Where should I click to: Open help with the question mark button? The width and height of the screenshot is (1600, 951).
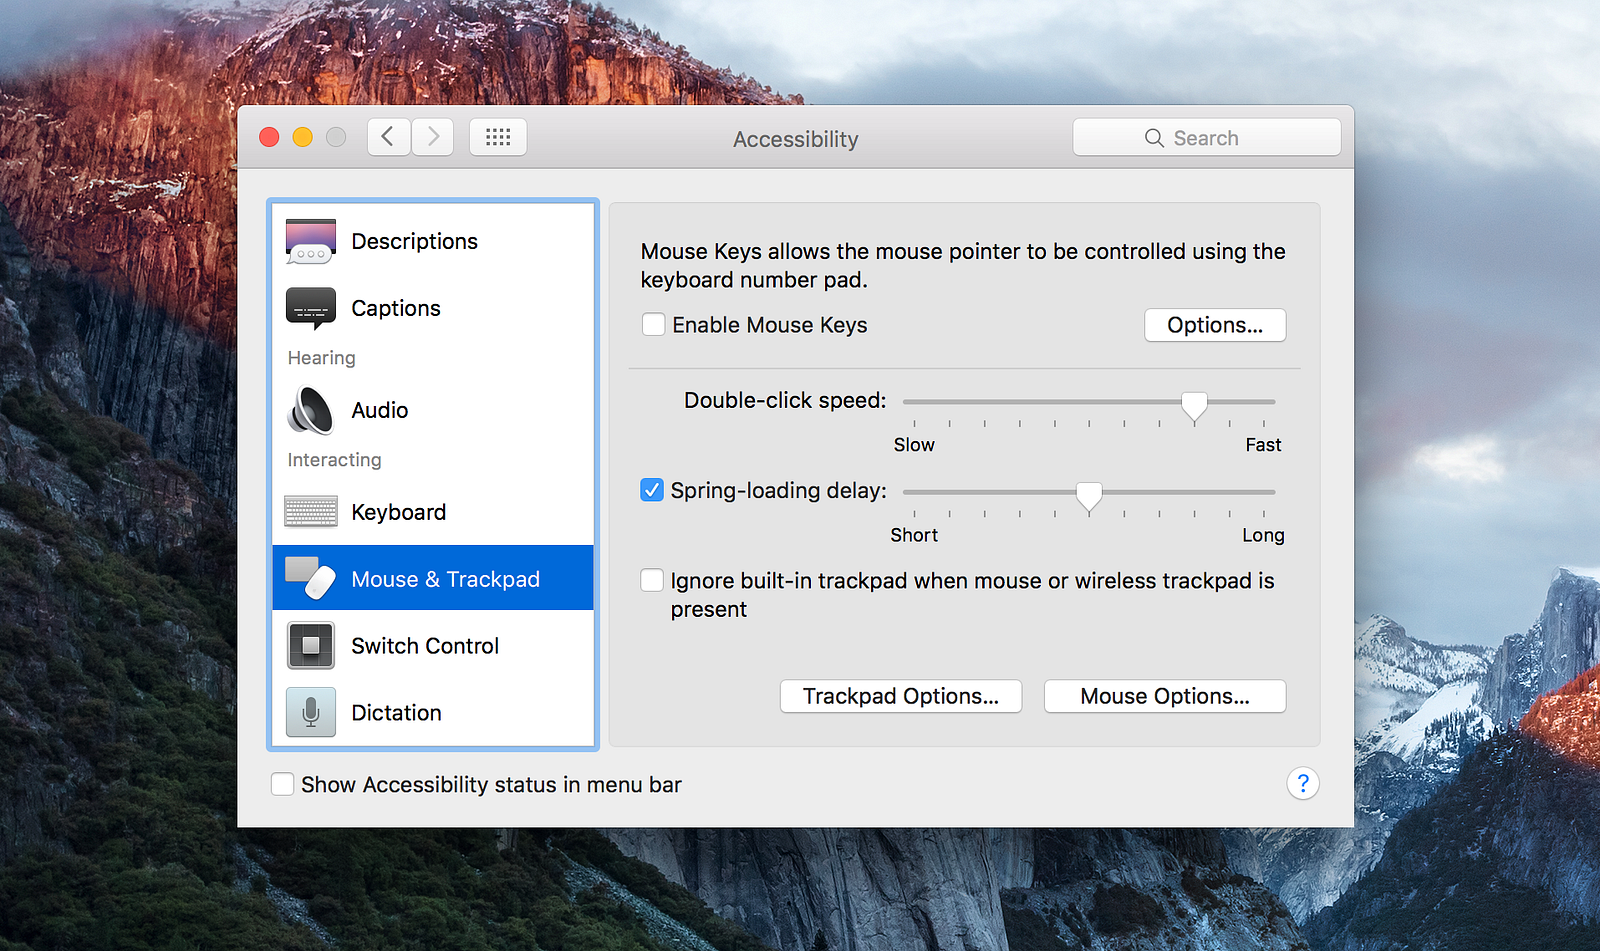tap(1303, 784)
